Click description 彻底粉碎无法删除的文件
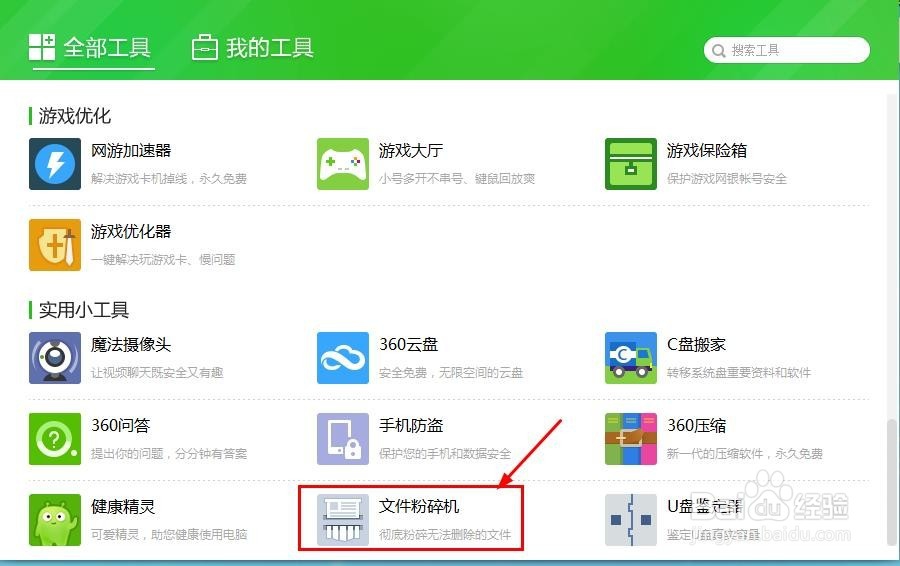This screenshot has height=566, width=900. point(445,534)
